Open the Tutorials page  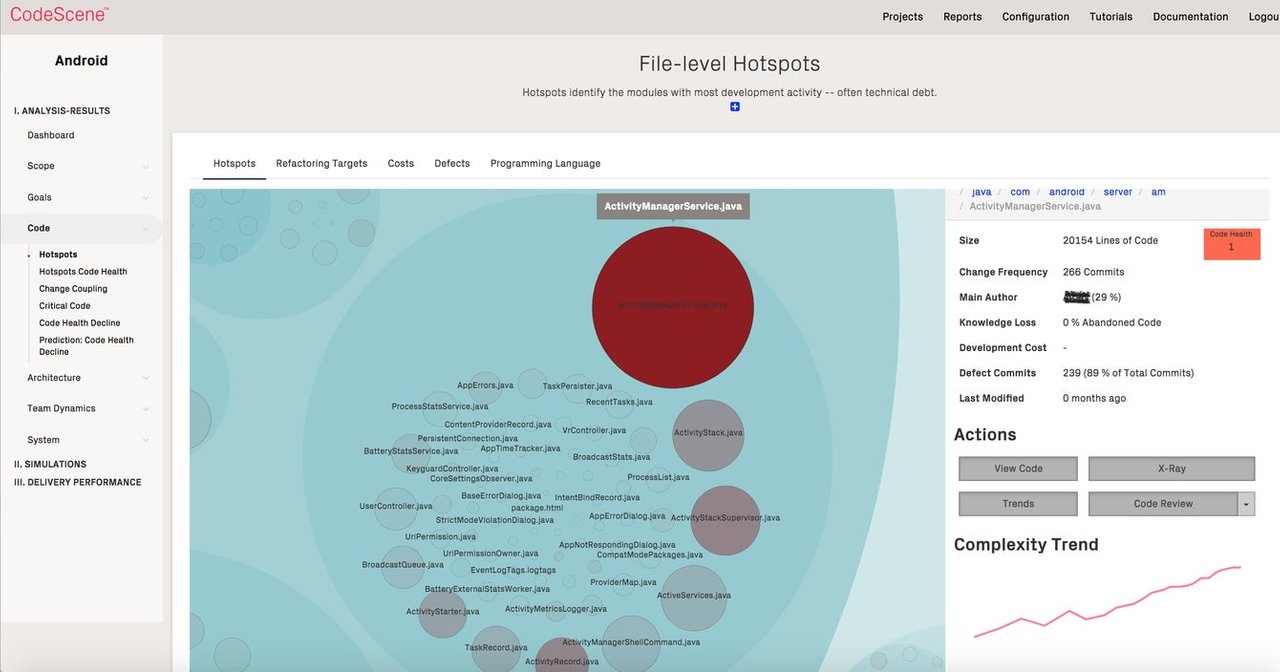[x=1111, y=17]
